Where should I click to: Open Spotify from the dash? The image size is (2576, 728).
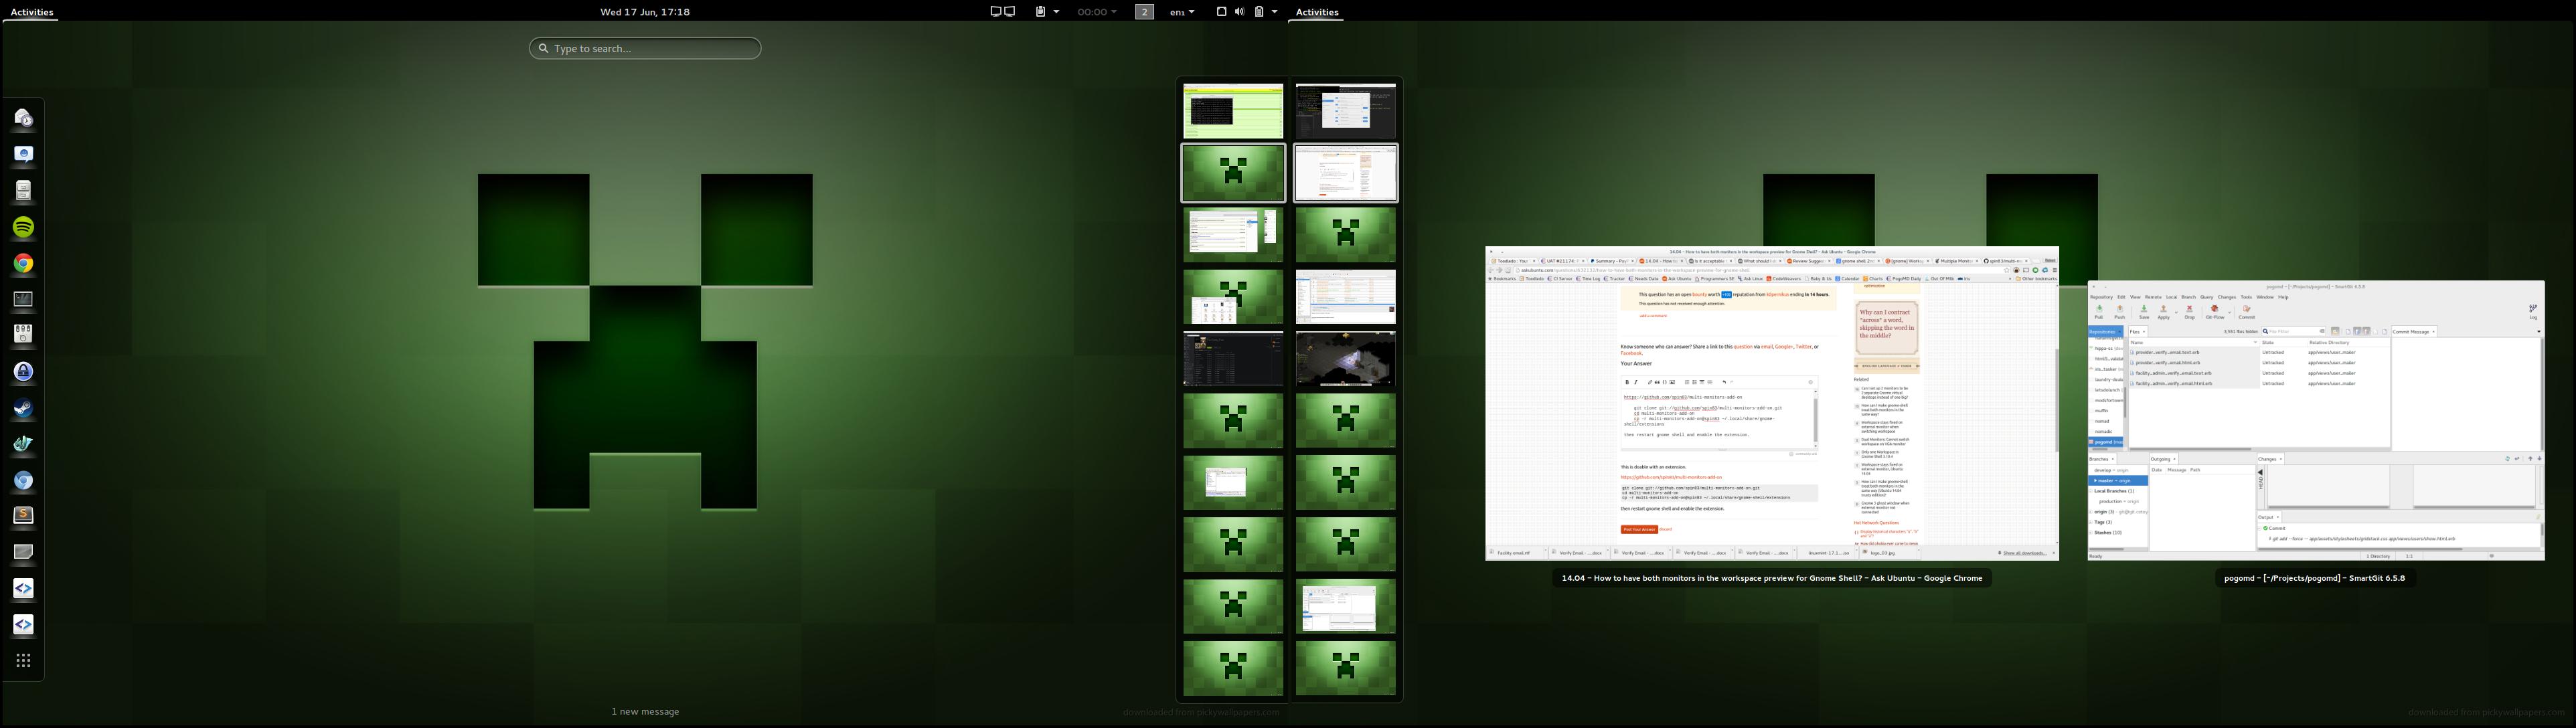tap(23, 227)
